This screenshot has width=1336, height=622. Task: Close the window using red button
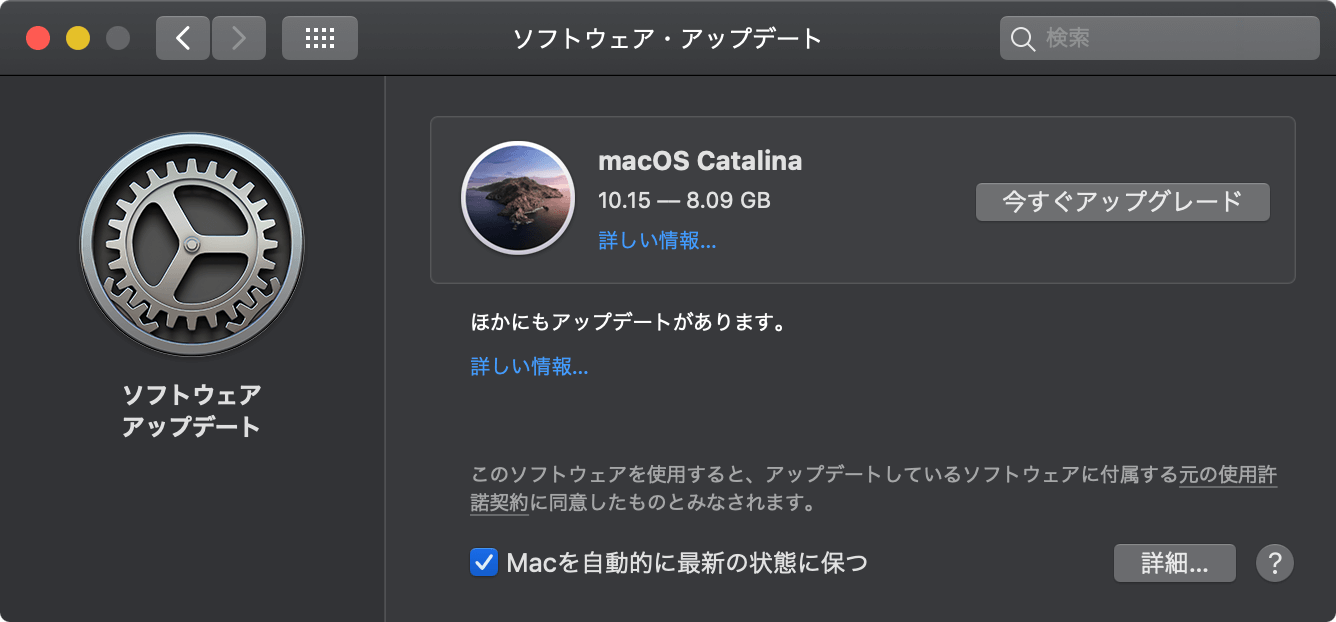(38, 39)
